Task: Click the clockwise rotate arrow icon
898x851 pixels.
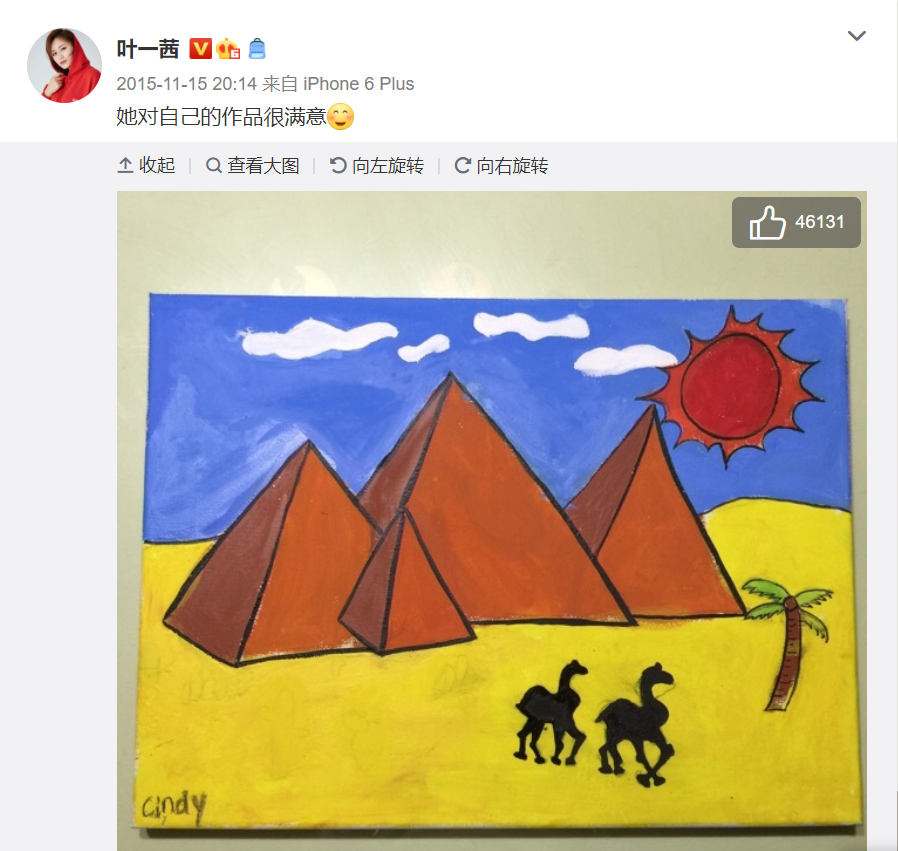Action: 462,166
